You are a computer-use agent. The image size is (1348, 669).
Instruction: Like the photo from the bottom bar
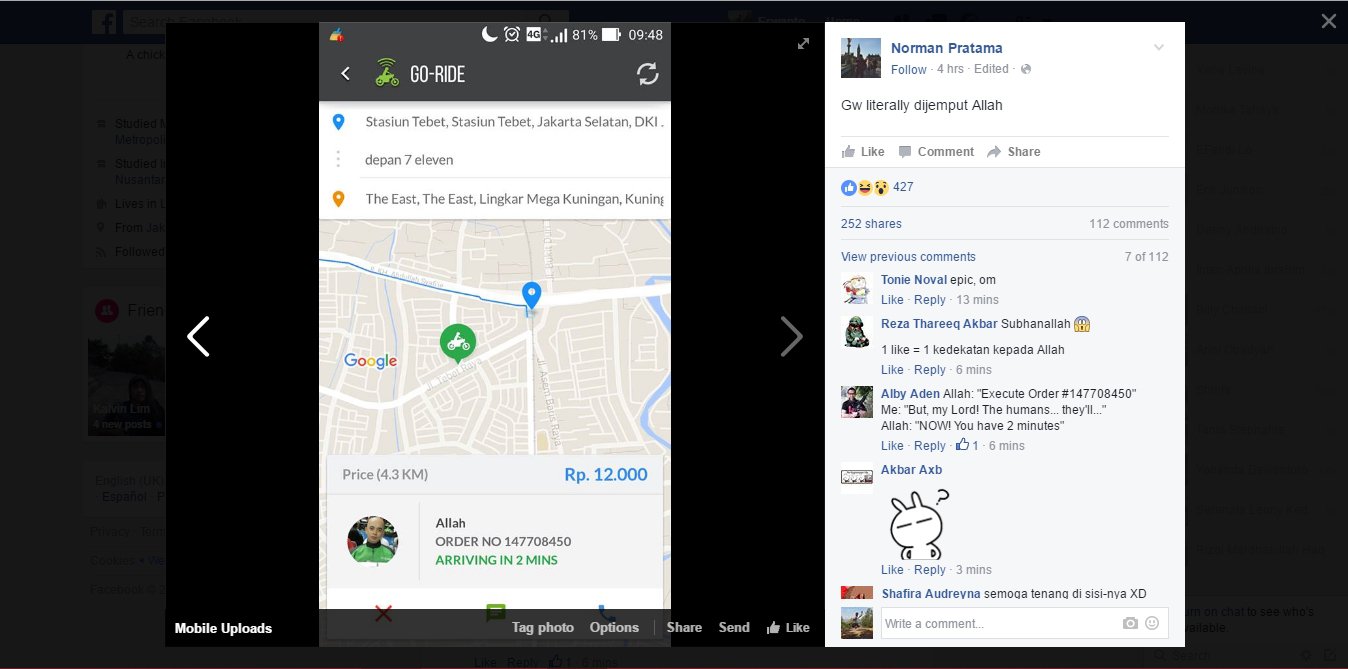click(x=788, y=628)
